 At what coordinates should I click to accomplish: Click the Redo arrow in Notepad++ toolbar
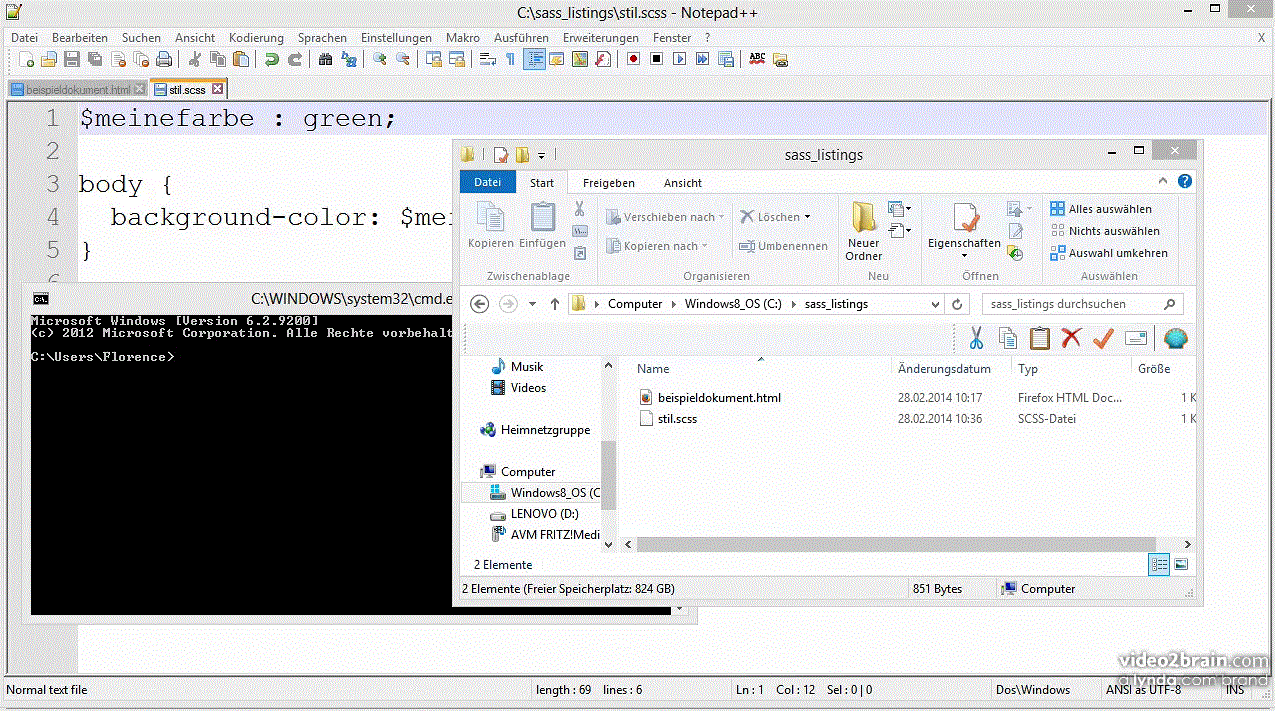click(x=295, y=59)
